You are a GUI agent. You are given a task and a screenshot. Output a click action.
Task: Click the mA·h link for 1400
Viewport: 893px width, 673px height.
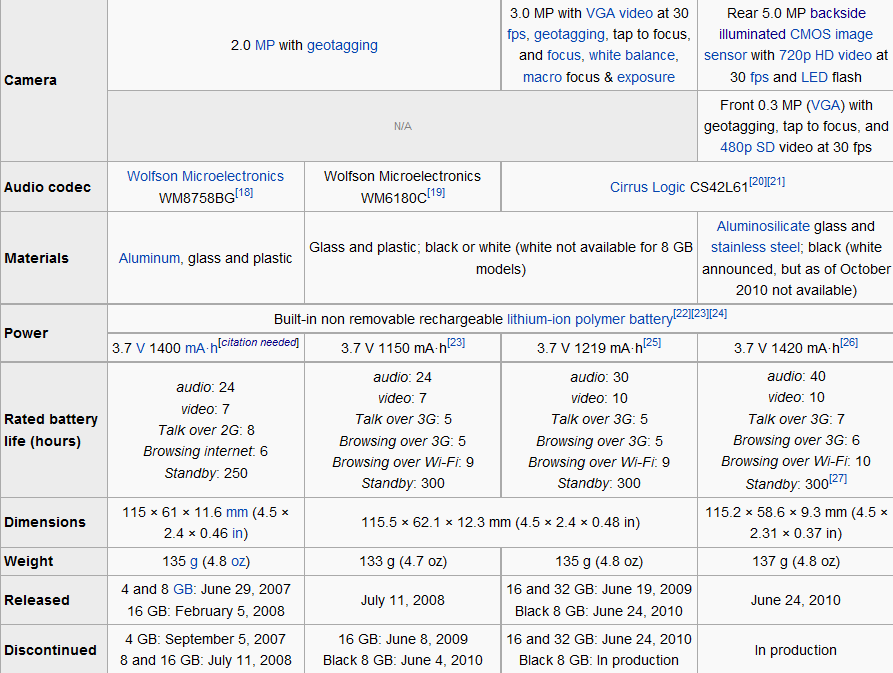pos(202,348)
